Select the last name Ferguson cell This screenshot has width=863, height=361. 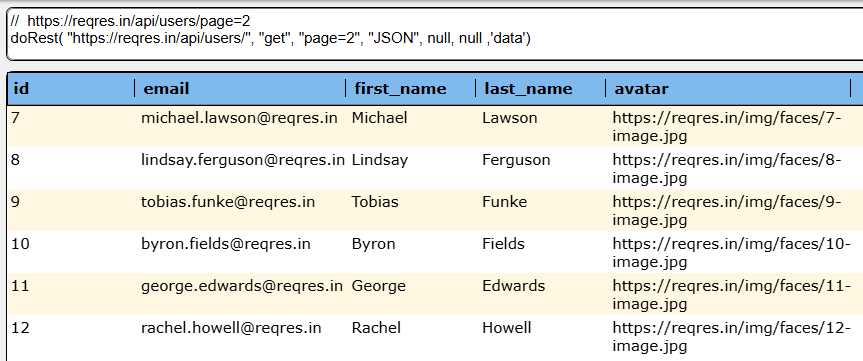(516, 160)
